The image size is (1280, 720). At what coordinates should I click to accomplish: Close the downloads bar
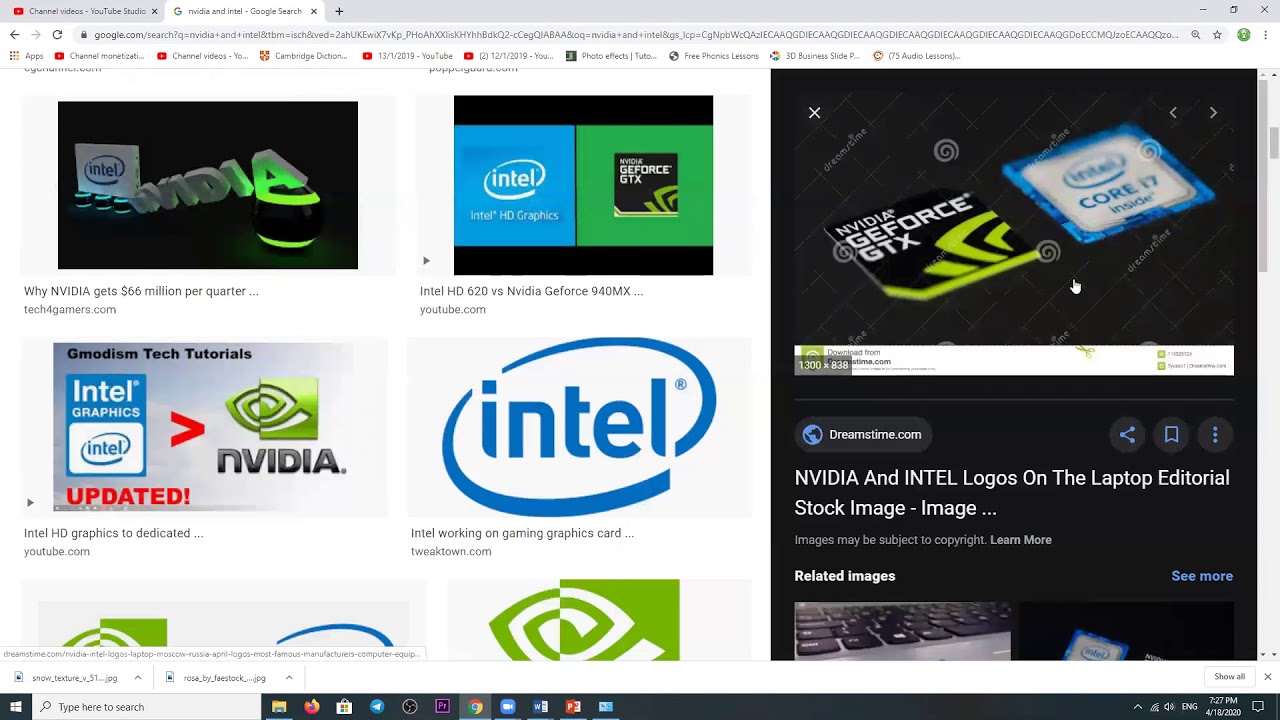(x=1267, y=677)
